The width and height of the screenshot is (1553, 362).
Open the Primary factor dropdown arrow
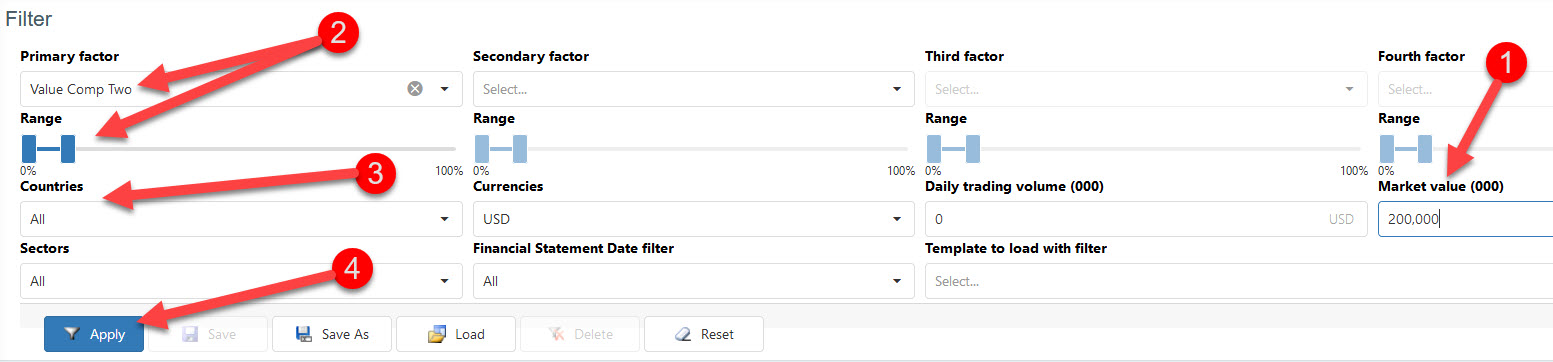click(x=444, y=89)
